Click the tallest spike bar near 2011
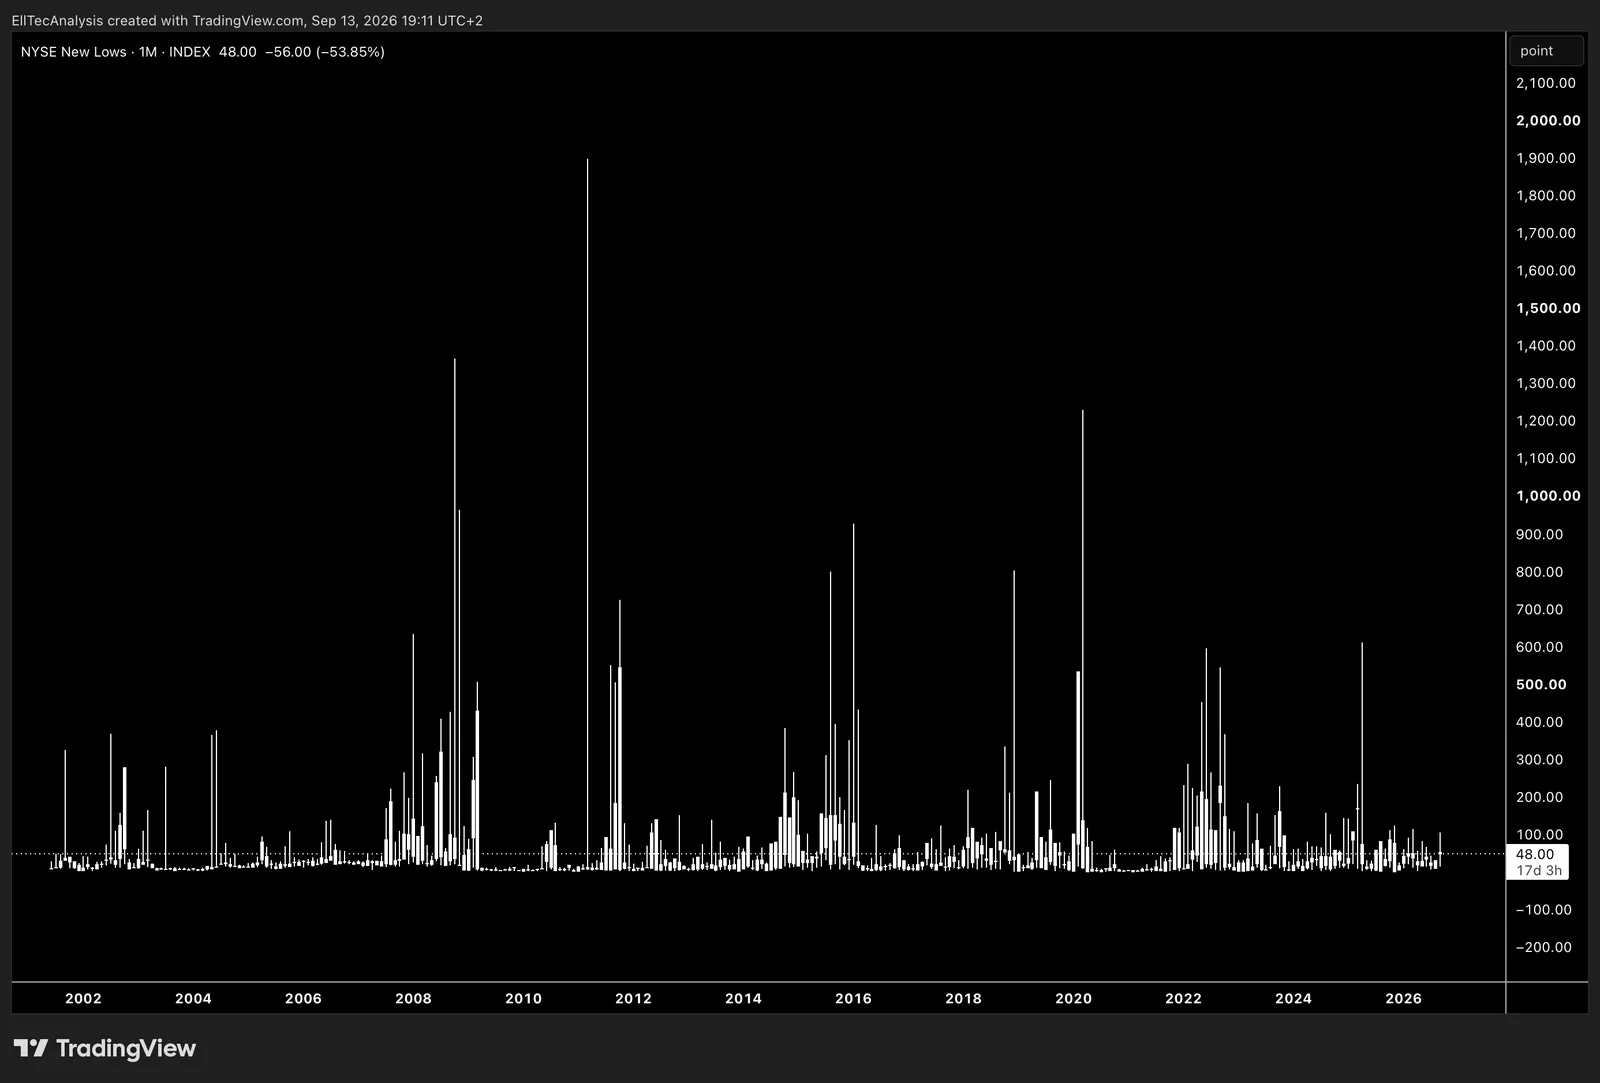The image size is (1600, 1083). pyautogui.click(x=587, y=514)
